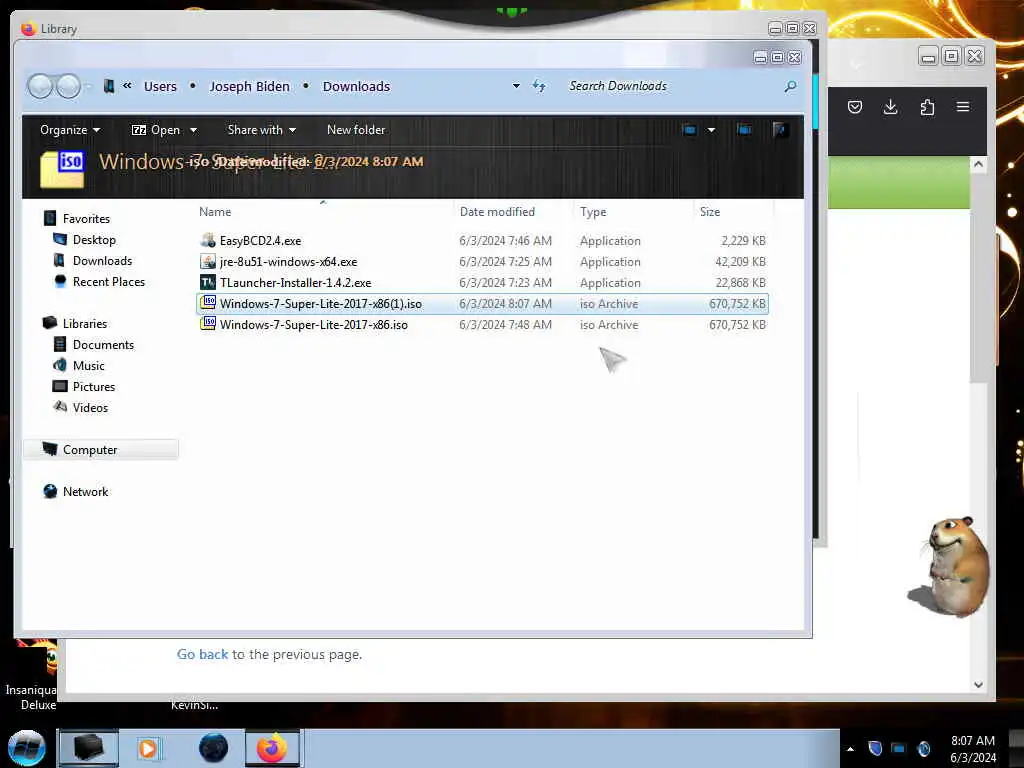Screen dimensions: 1024x768
Task: Click the Back navigation button in Explorer
Action: point(40,86)
